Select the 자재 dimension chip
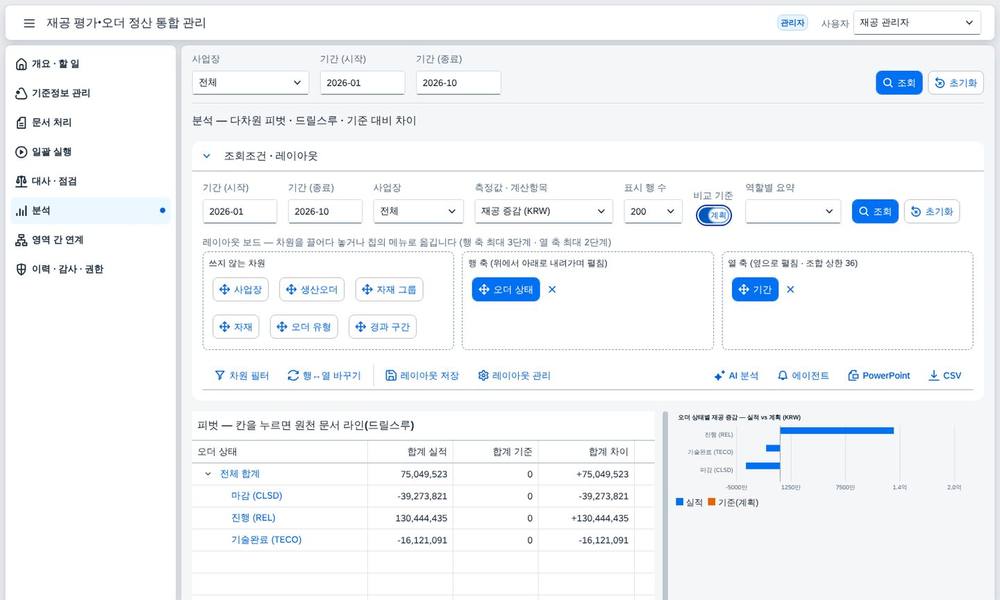This screenshot has height=600, width=1000. tap(236, 327)
